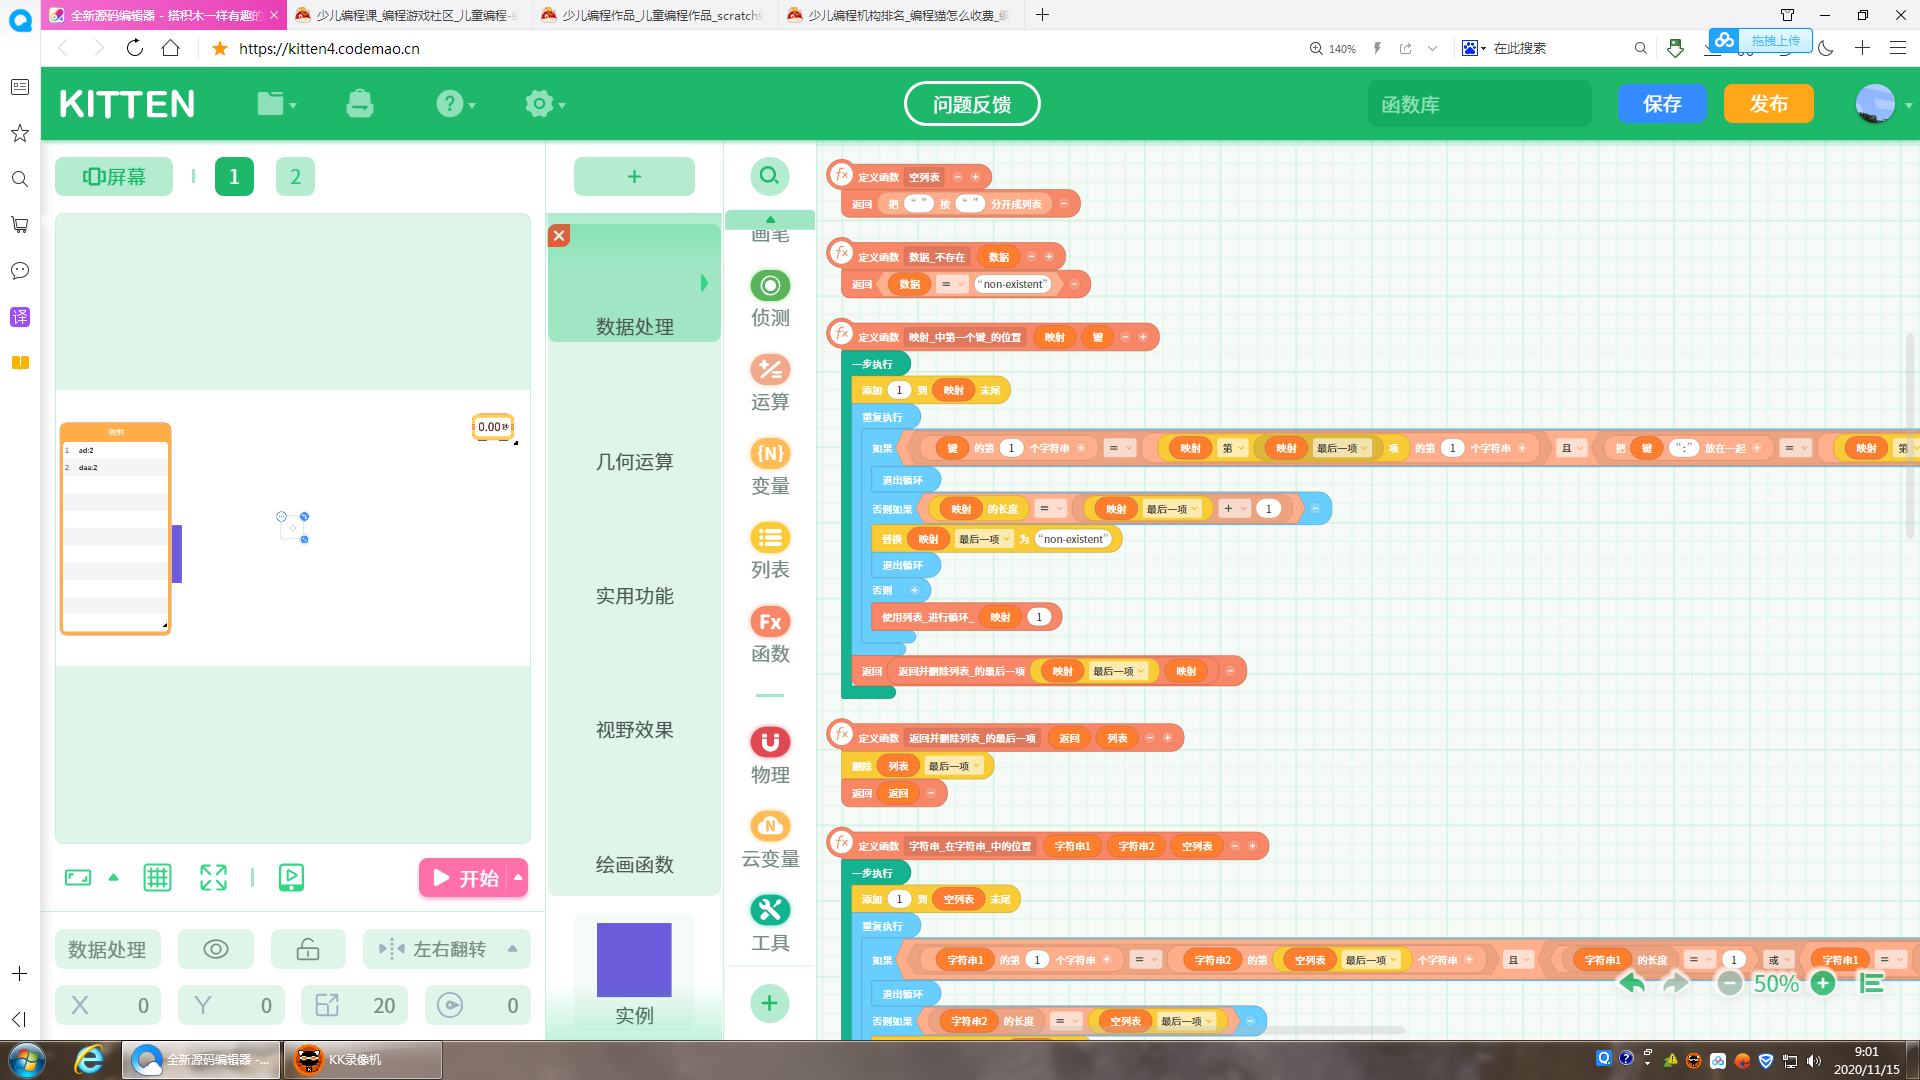Switch to screen tab 2
Image resolution: width=1920 pixels, height=1080 pixels.
coord(295,176)
